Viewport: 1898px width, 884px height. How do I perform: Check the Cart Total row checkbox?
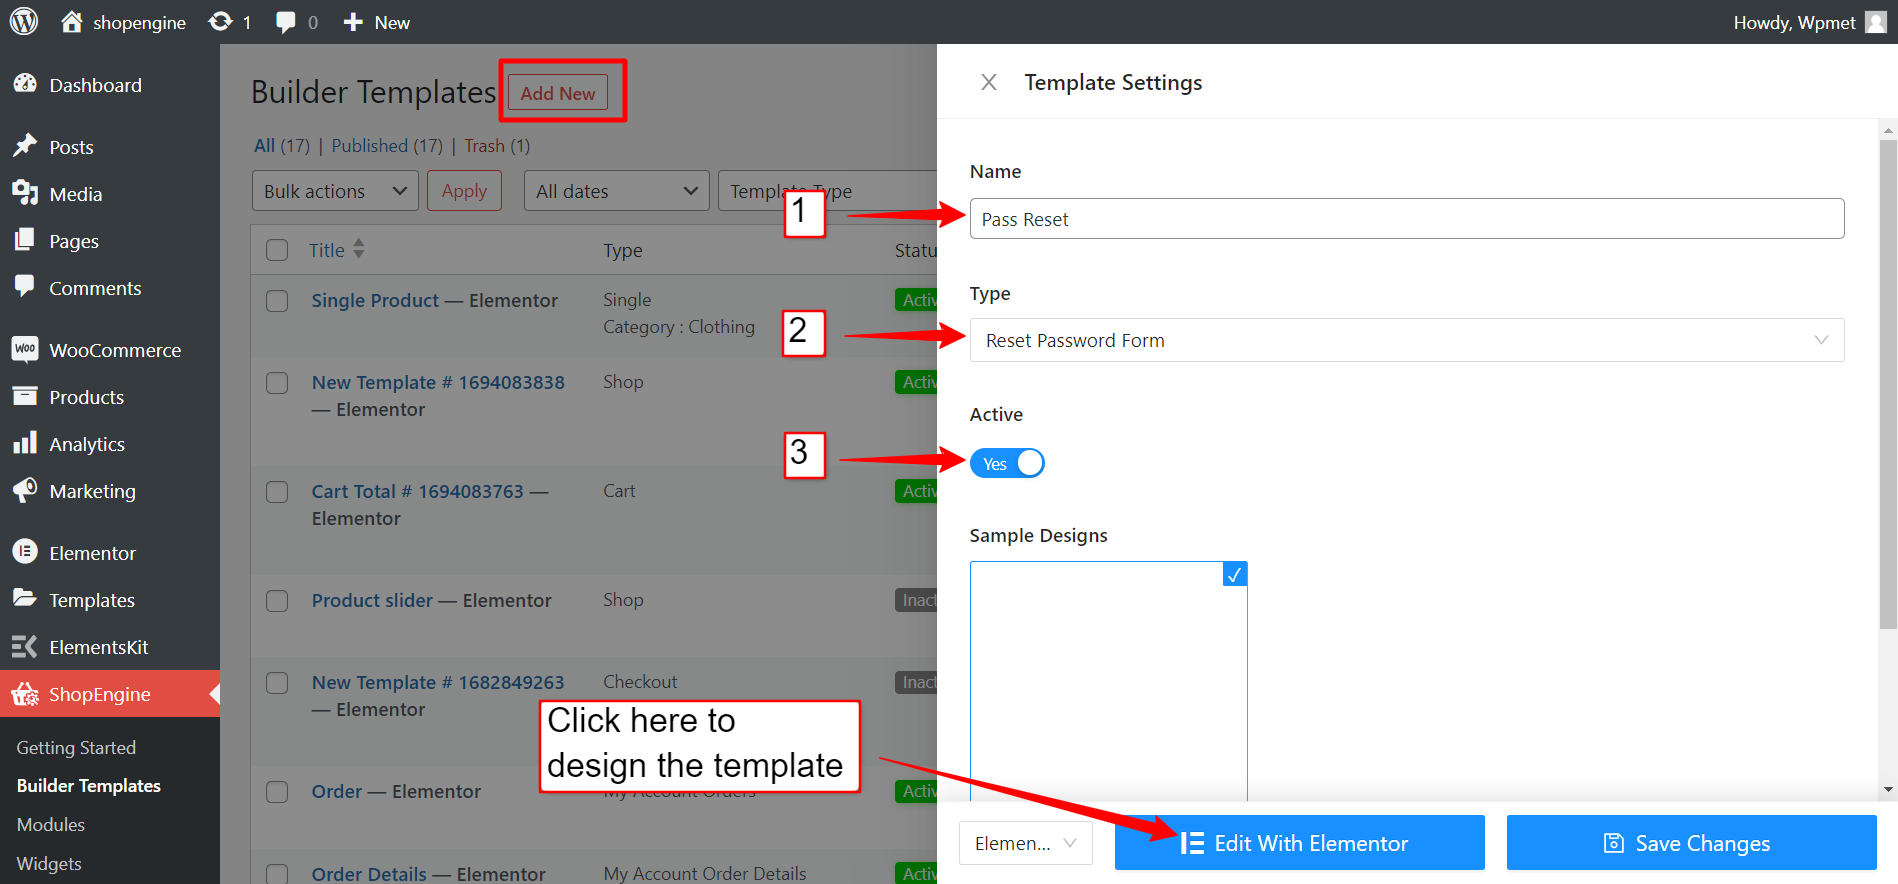coord(277,492)
